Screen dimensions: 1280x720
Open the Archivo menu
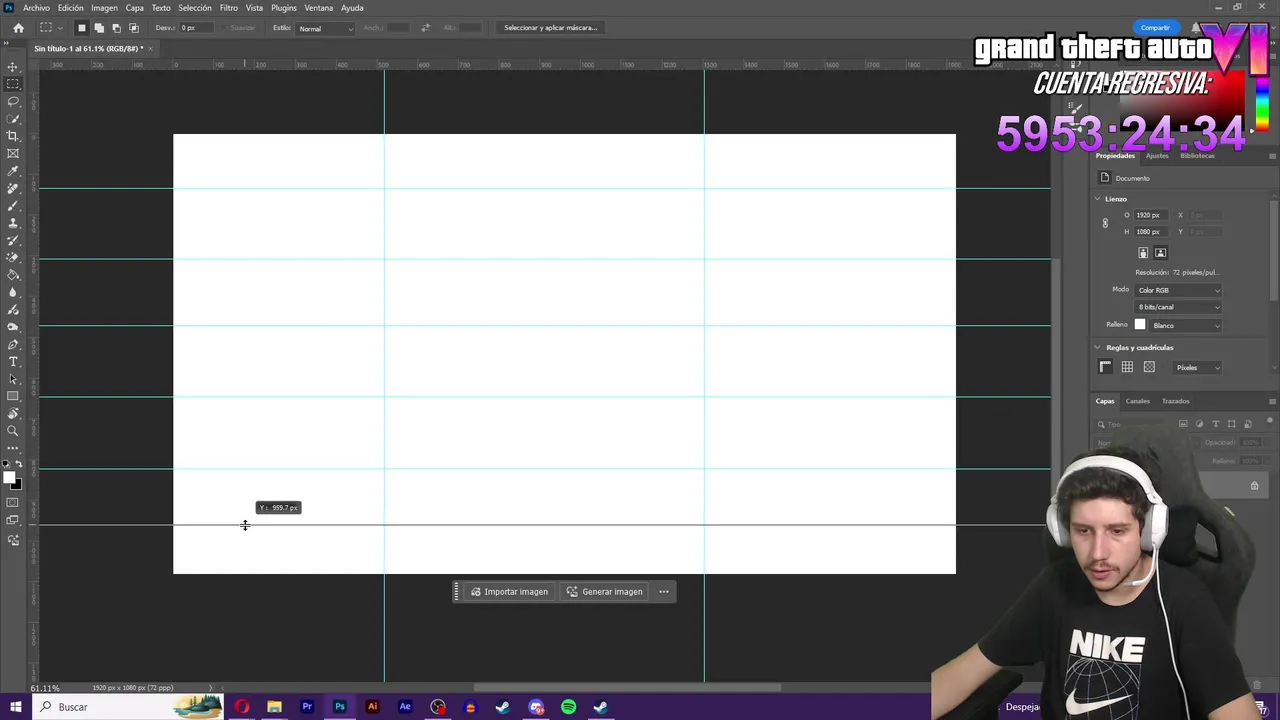point(36,8)
